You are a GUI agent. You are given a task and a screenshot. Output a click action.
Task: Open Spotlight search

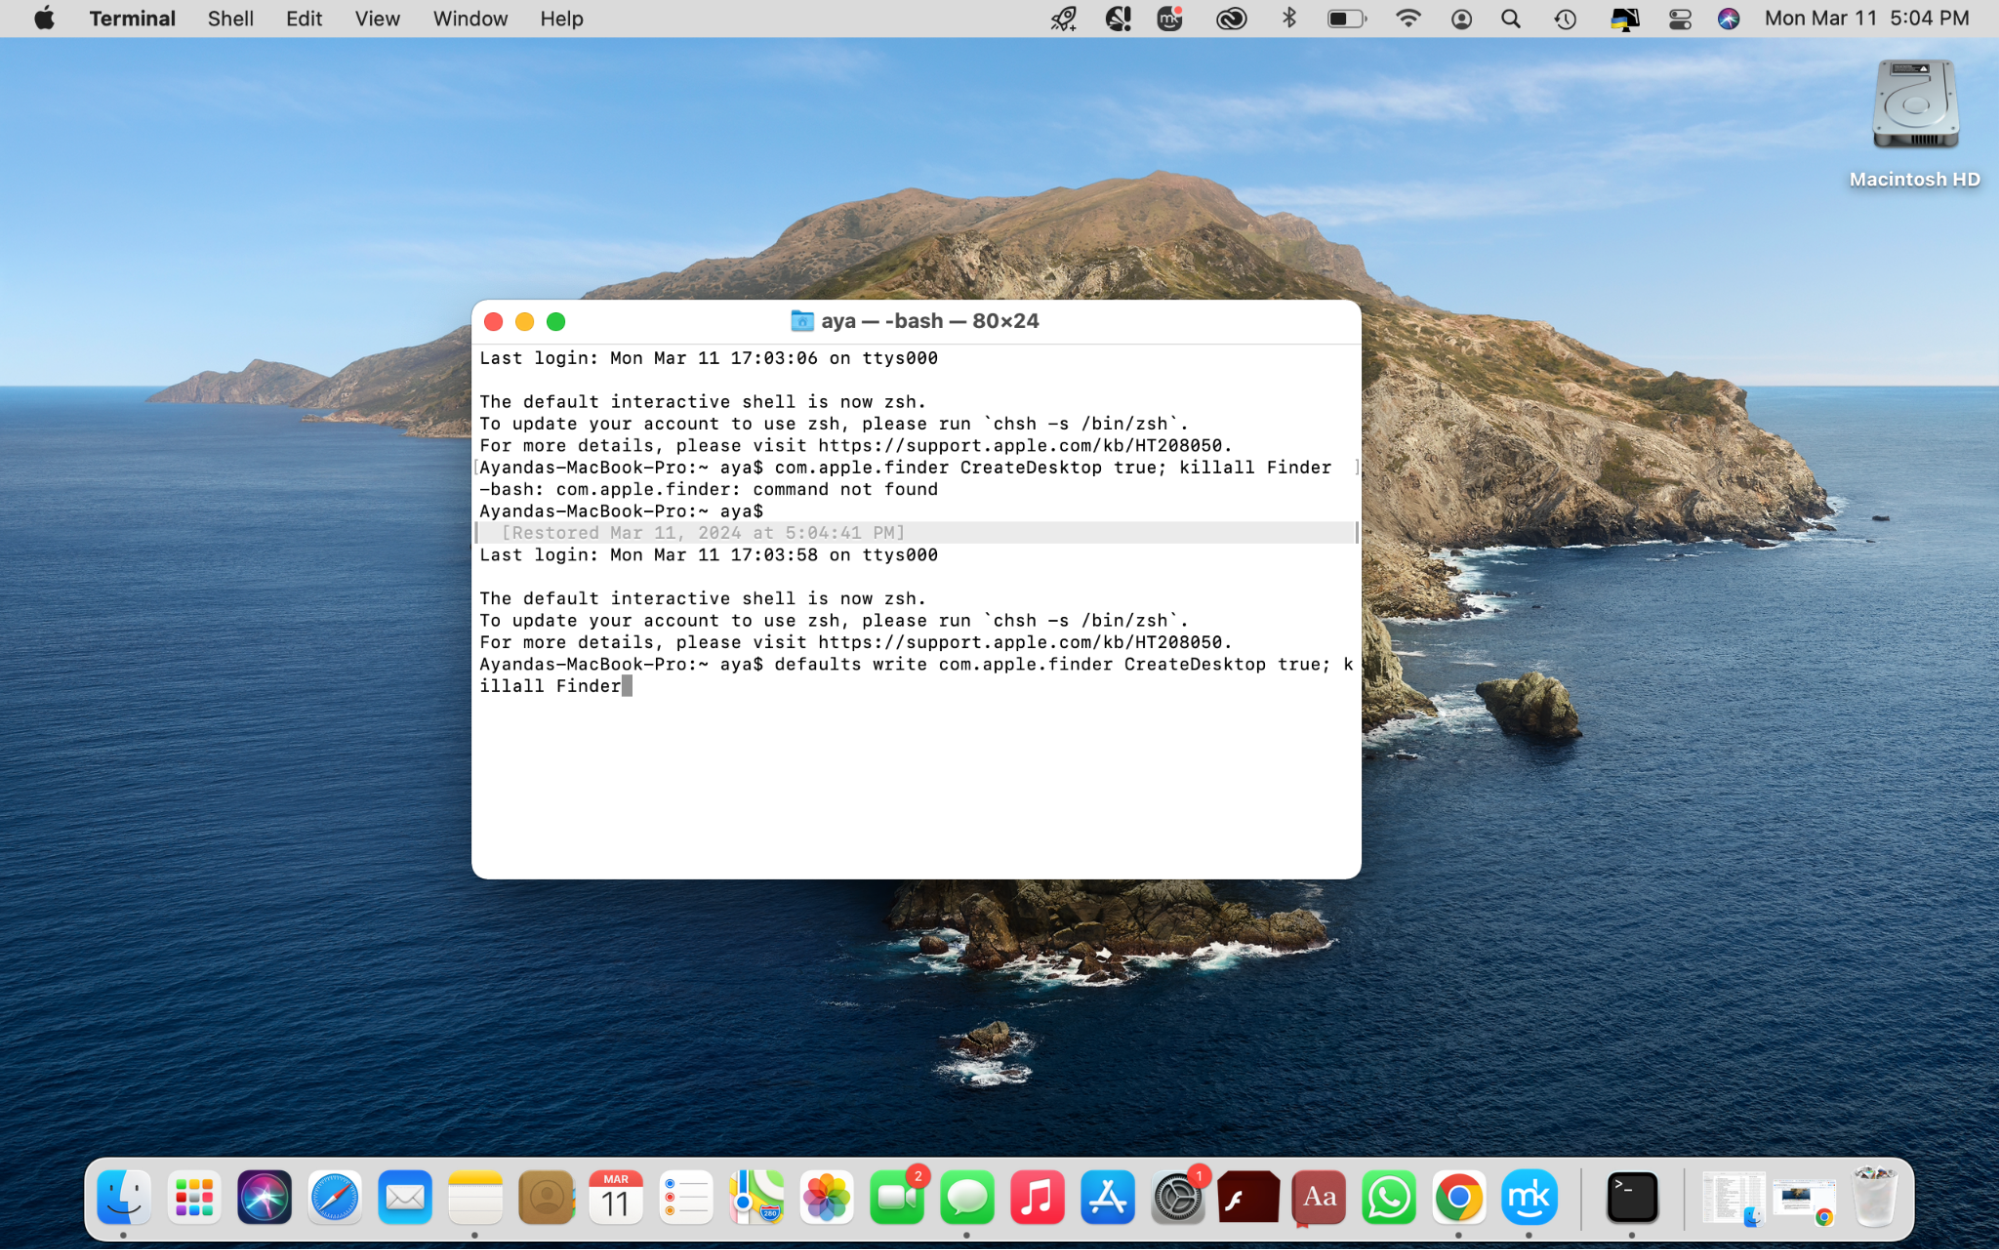(1510, 18)
